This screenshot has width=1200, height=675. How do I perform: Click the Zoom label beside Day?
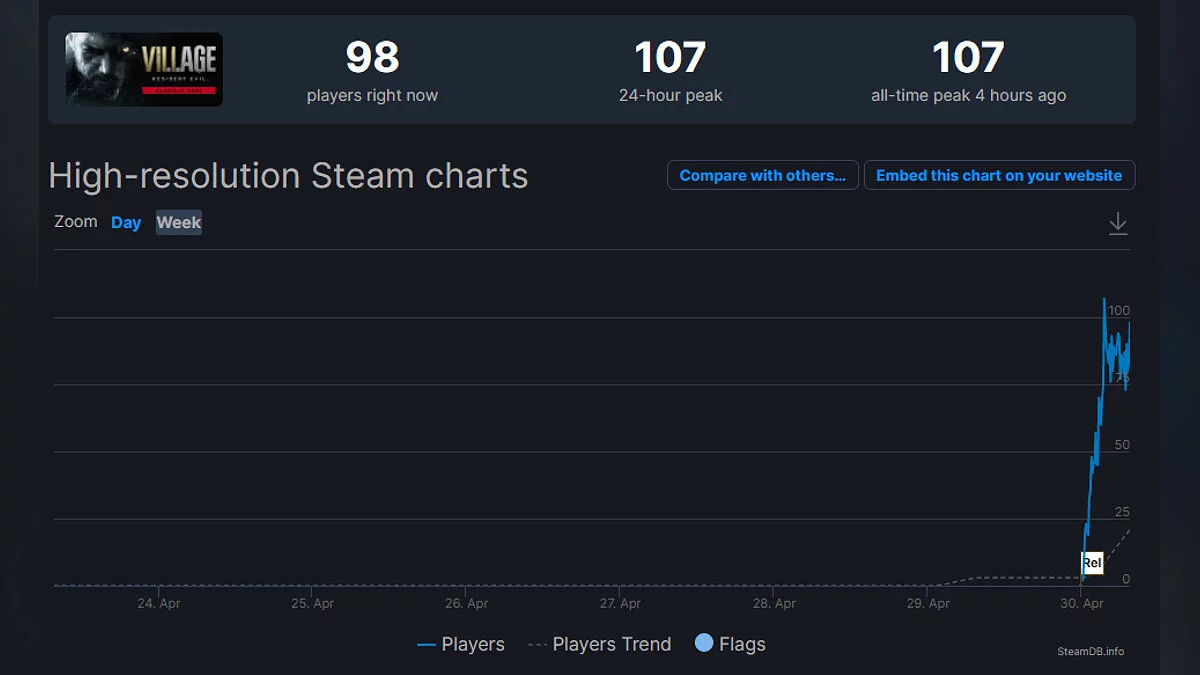pyautogui.click(x=76, y=221)
